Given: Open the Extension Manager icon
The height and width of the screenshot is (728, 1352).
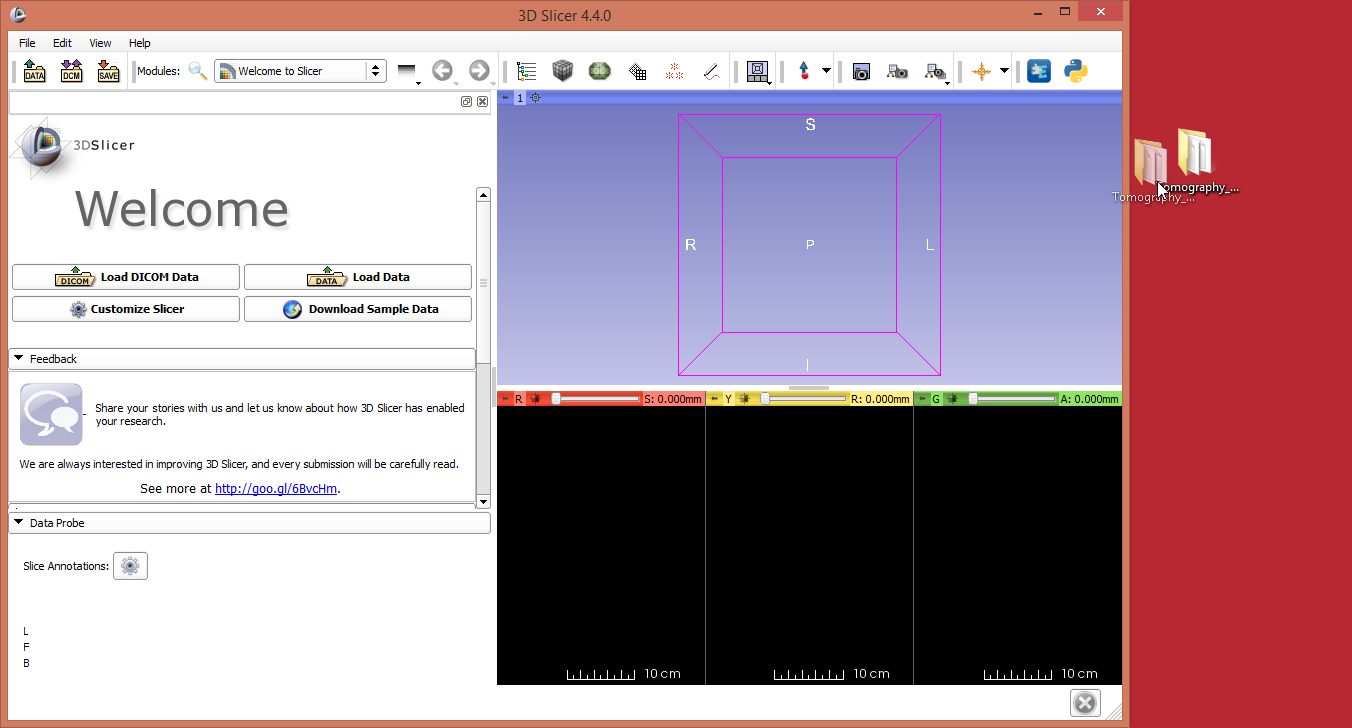Looking at the screenshot, I should 1039,71.
